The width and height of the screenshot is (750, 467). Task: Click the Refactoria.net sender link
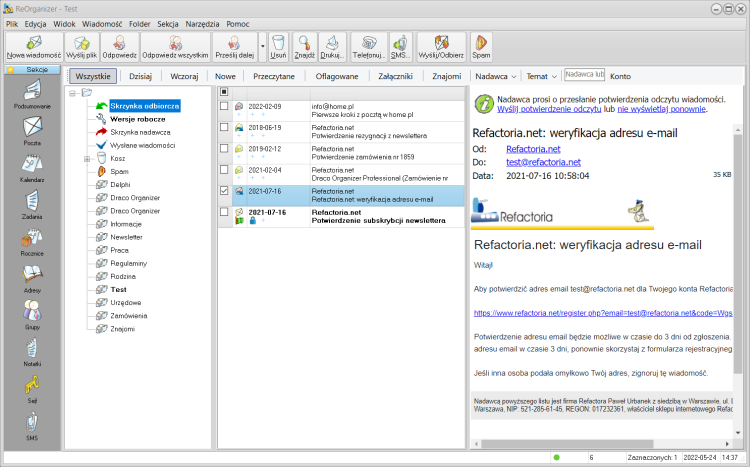pos(533,149)
